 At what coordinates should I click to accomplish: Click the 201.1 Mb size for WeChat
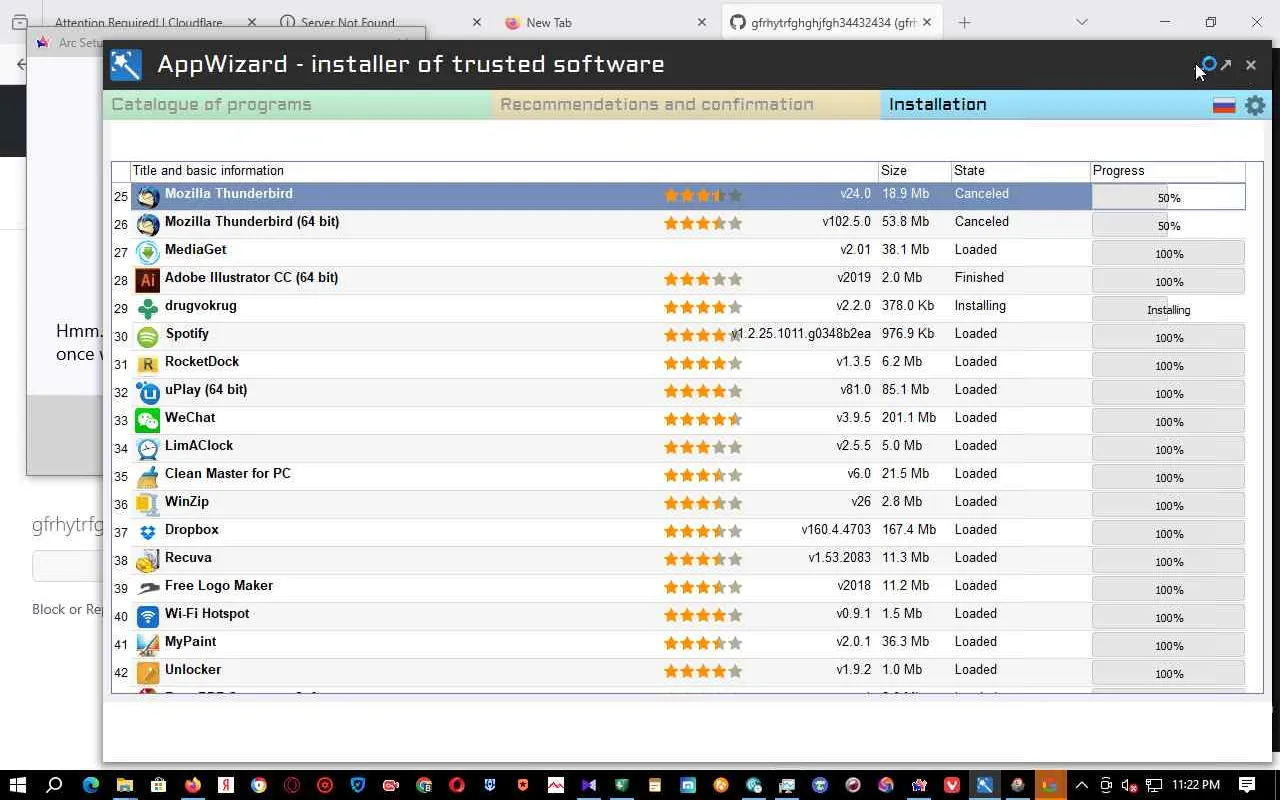point(909,417)
